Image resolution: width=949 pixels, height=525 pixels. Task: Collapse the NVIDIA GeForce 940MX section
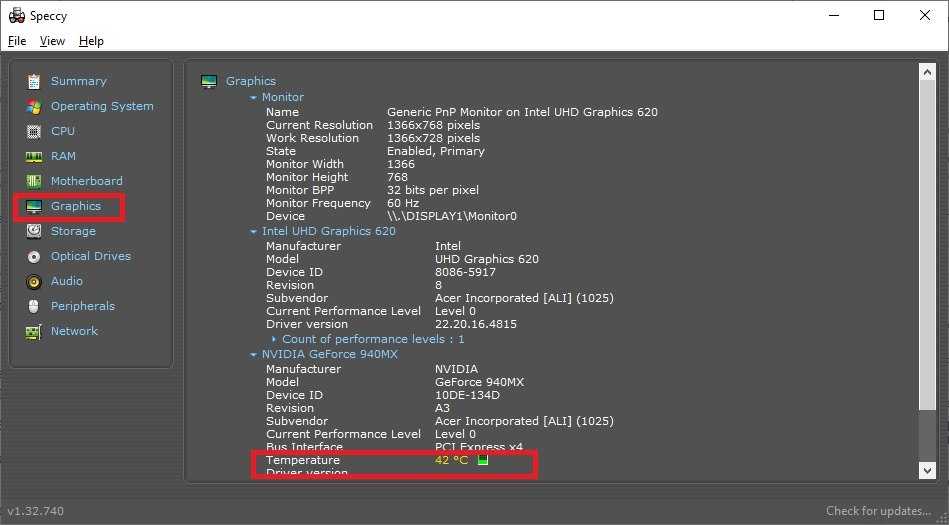[x=254, y=355]
